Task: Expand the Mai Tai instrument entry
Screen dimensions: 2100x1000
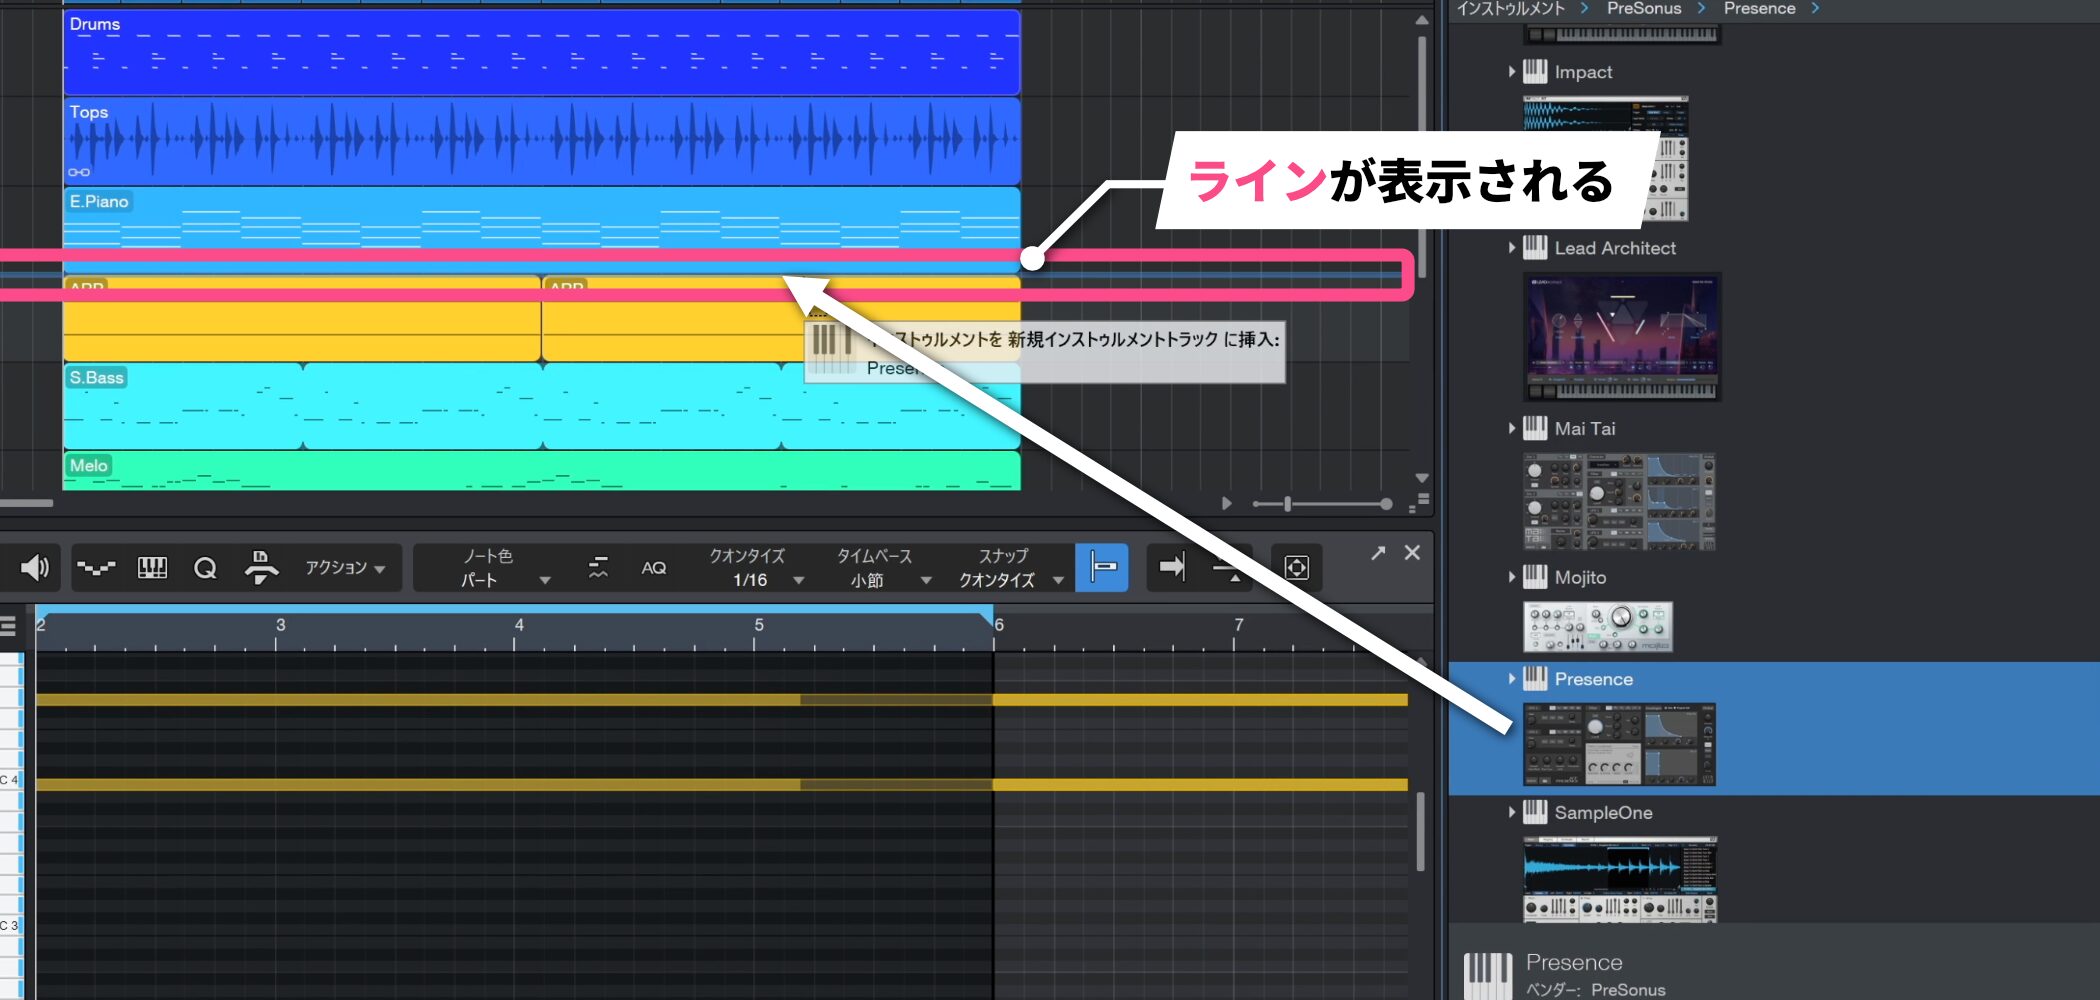Action: tap(1512, 429)
